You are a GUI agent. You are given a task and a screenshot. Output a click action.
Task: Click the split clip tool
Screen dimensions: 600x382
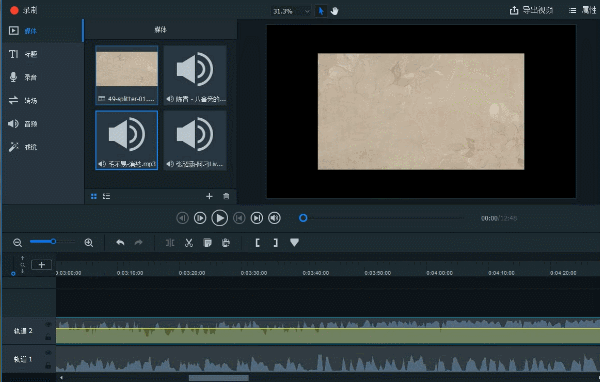coord(170,243)
